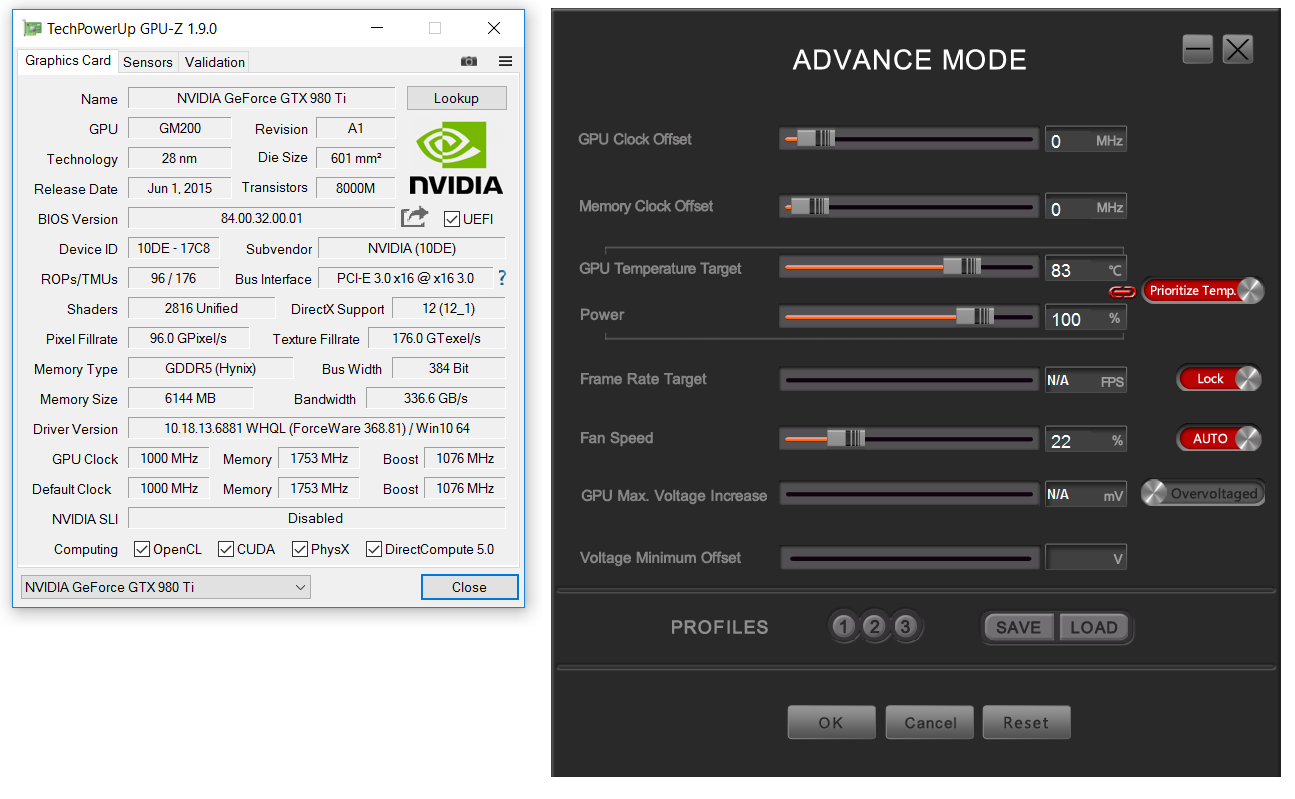Click the Voltage Minimum Offset V field
1295x799 pixels.
pos(1086,558)
